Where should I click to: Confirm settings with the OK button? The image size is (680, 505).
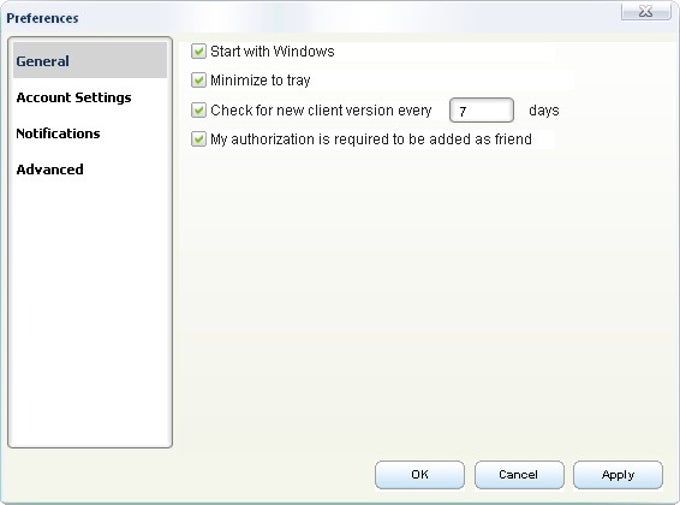[419, 475]
